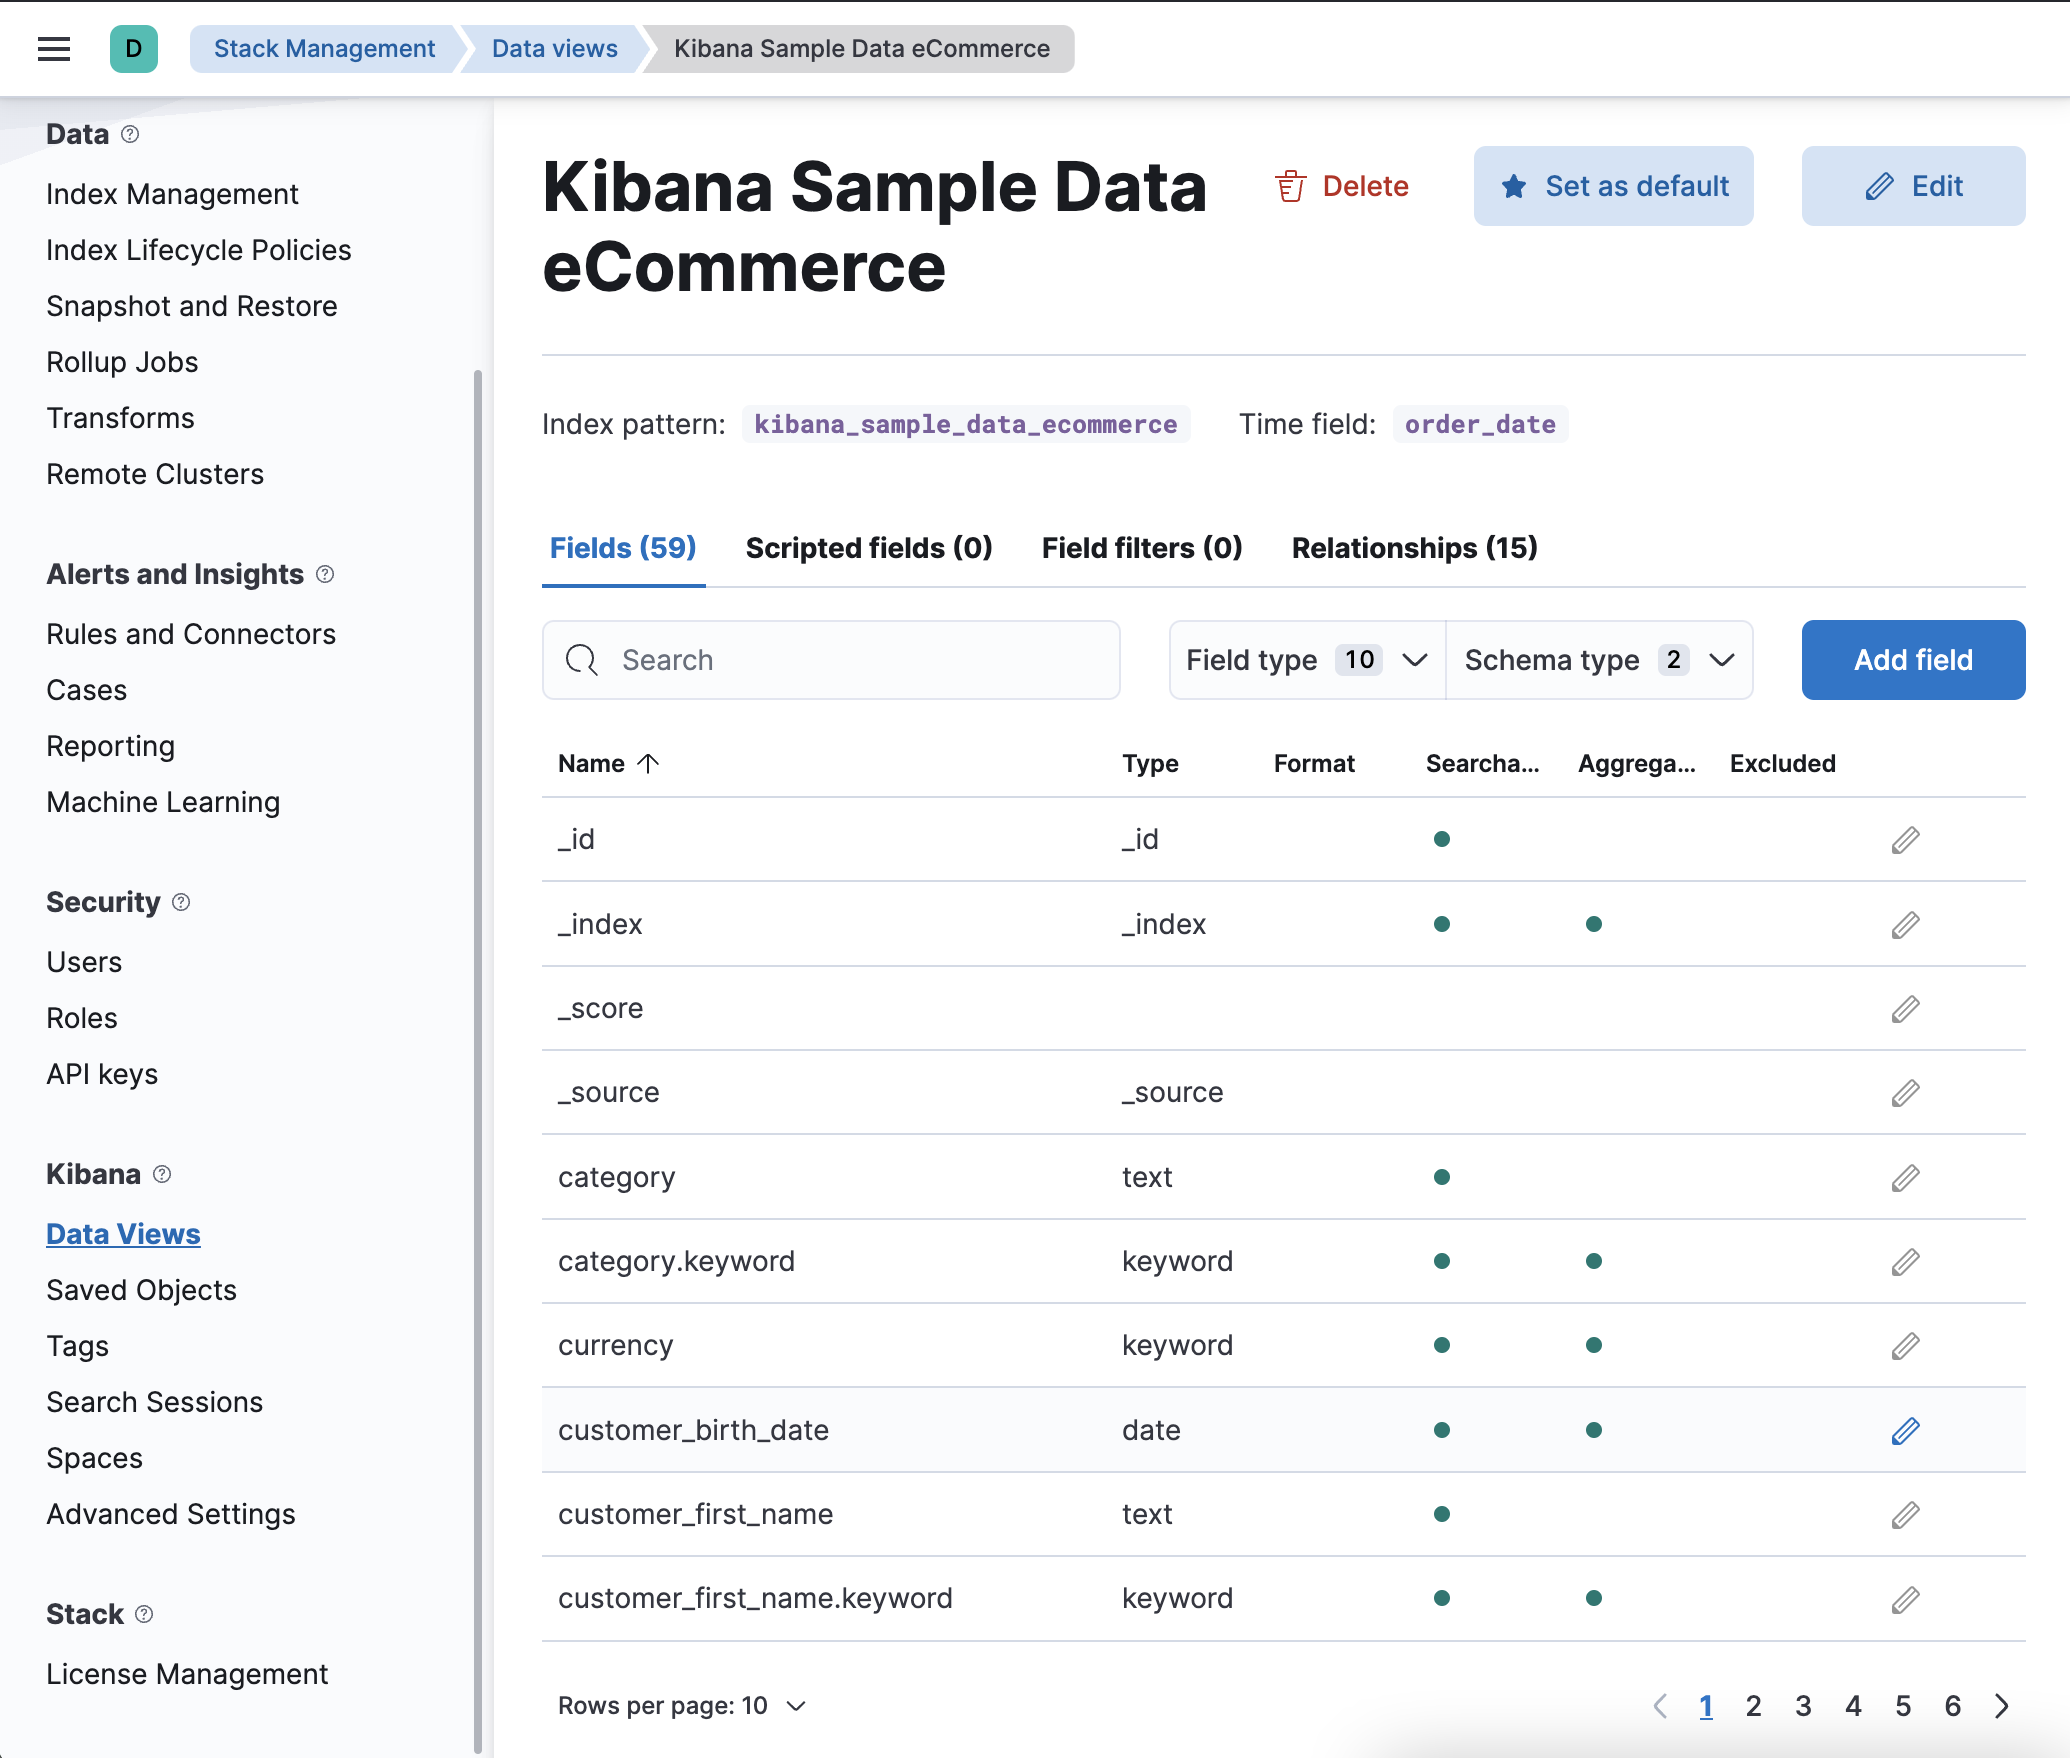Screen dimensions: 2070x1758
Task: Open Rows per page selector
Action: 682,1706
